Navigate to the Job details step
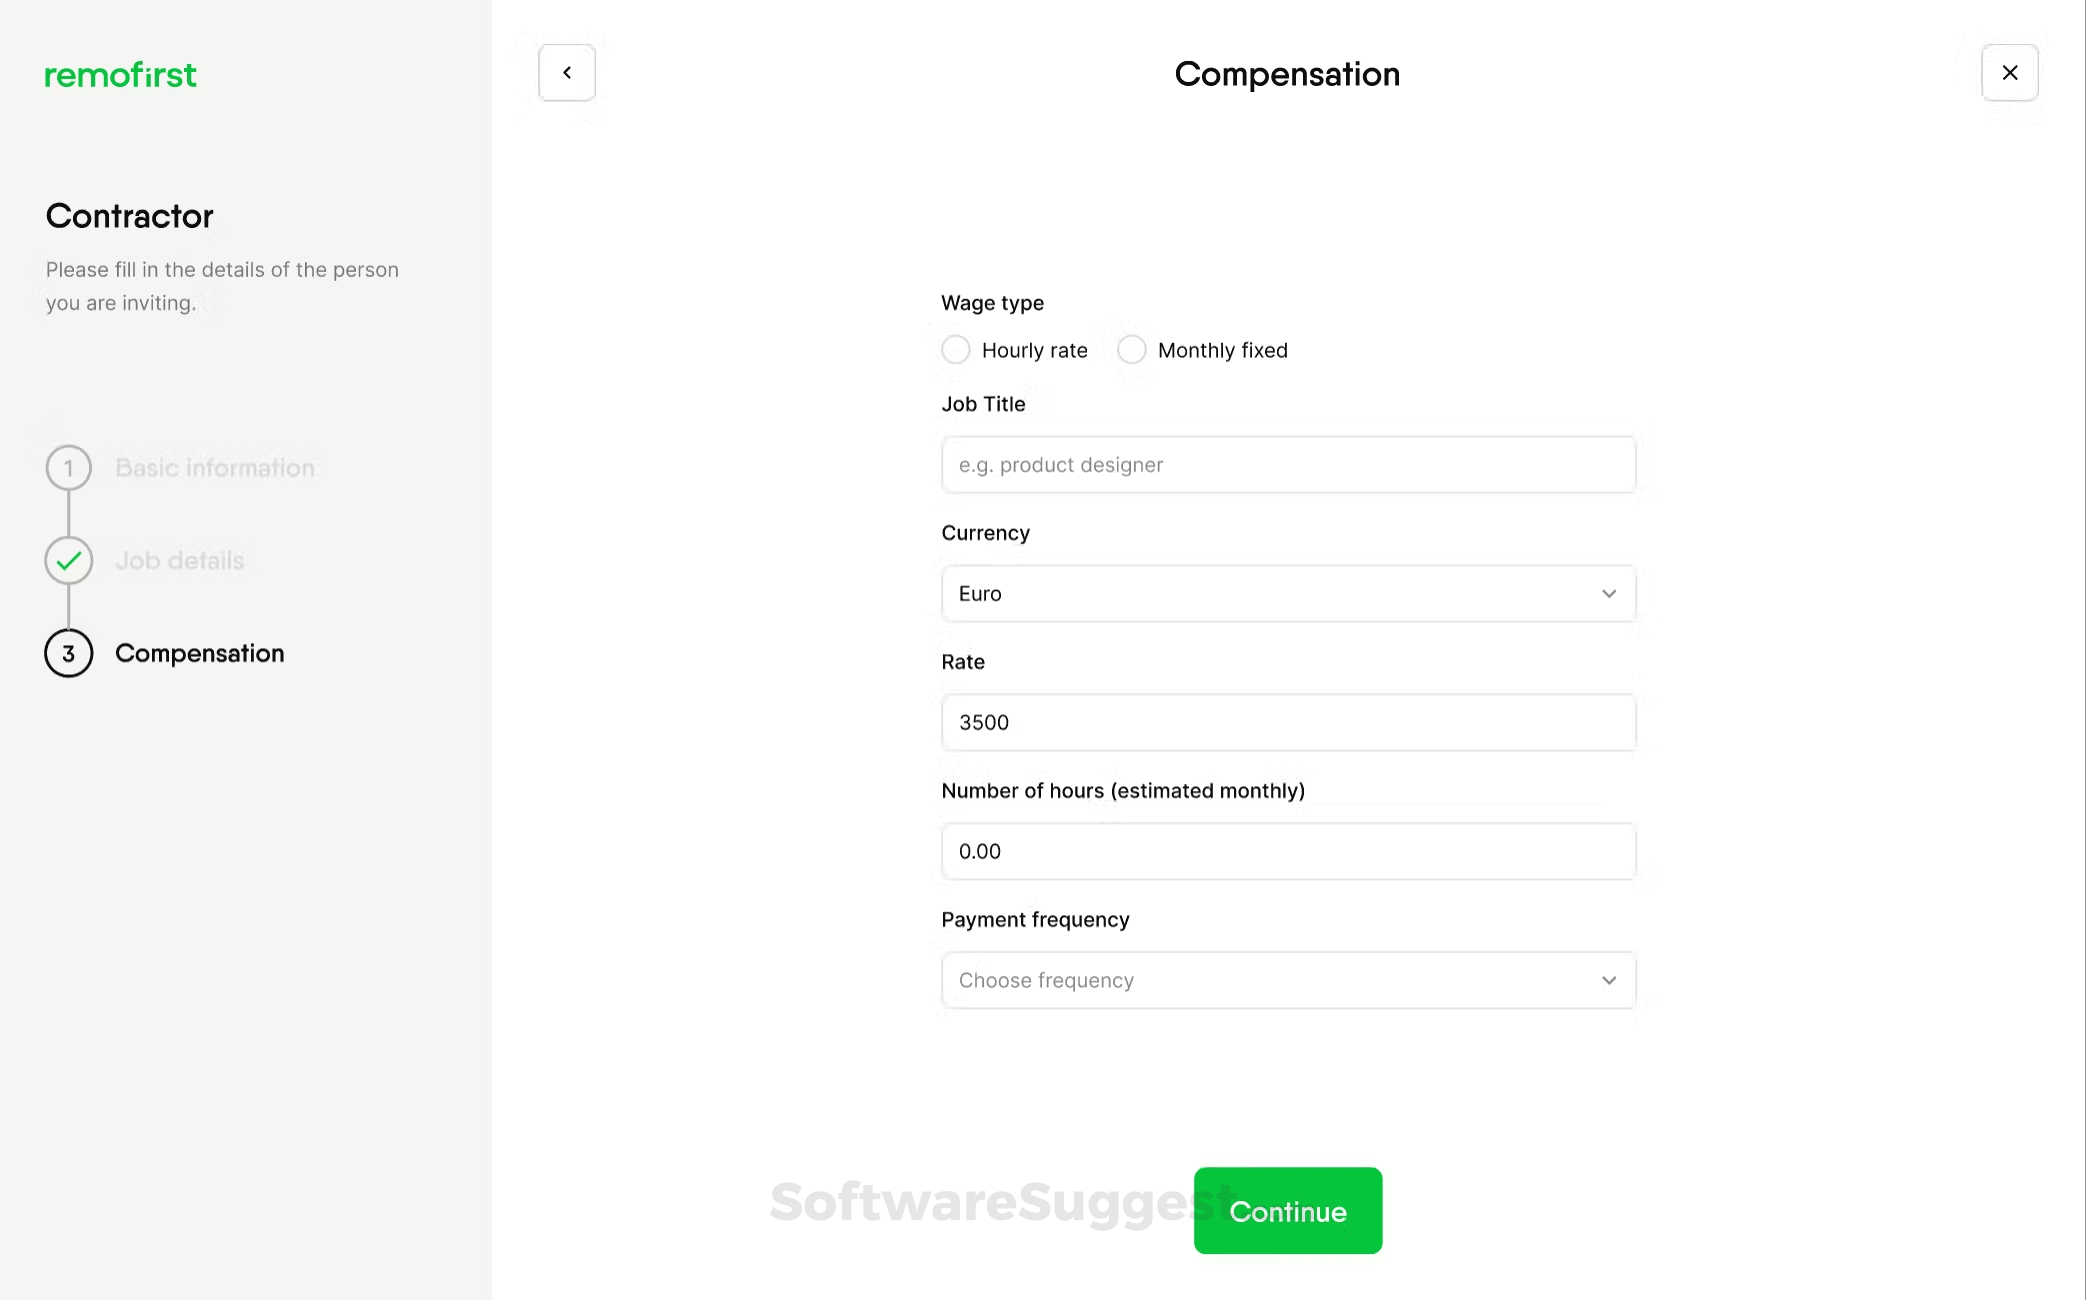The height and width of the screenshot is (1300, 2086). [179, 560]
